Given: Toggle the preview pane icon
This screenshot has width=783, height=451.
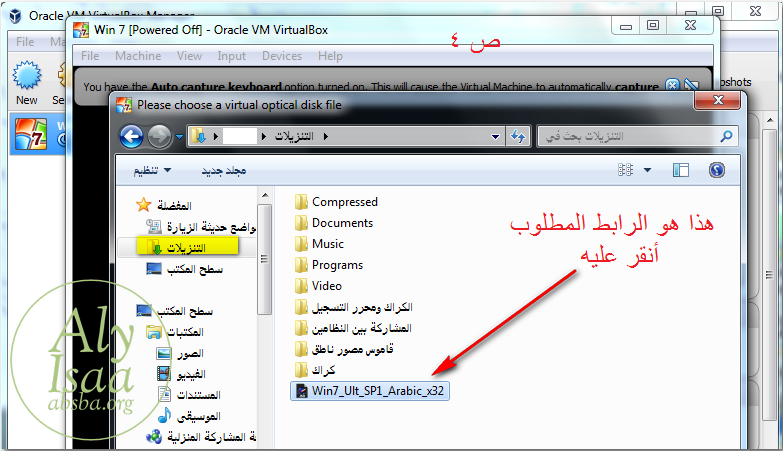Looking at the screenshot, I should point(681,170).
